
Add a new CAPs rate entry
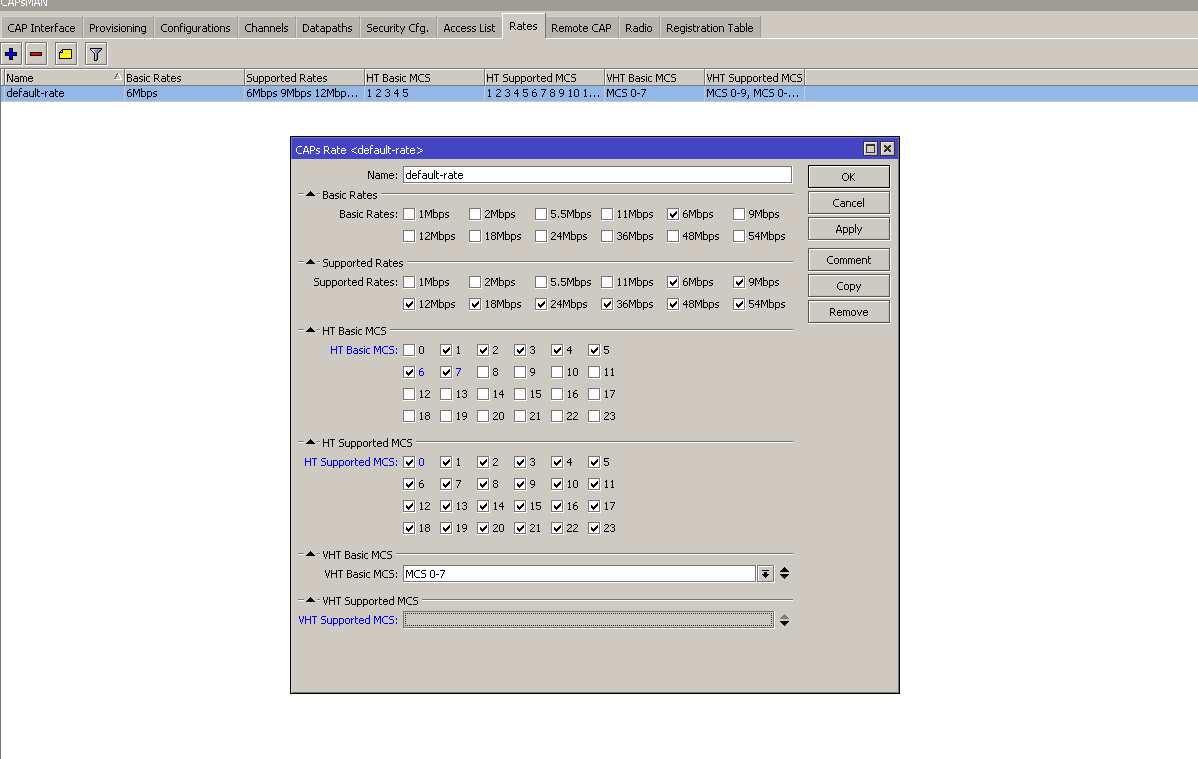click(x=11, y=53)
